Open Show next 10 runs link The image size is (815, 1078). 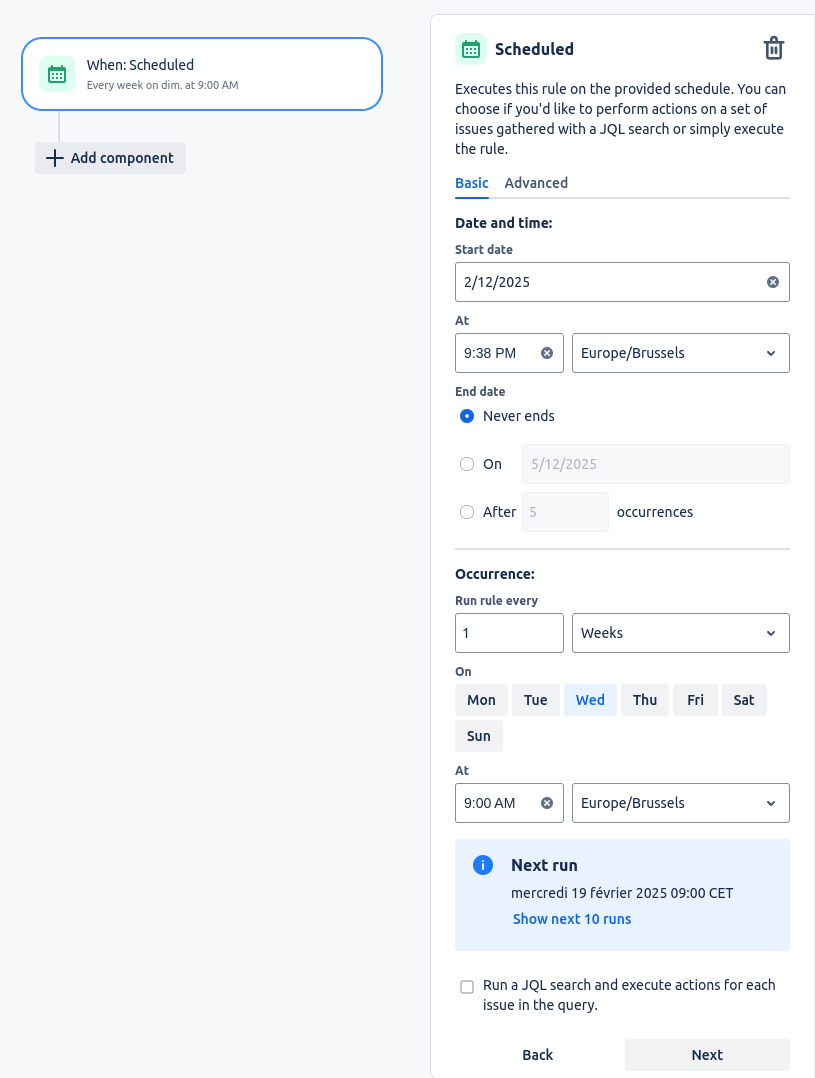click(572, 919)
